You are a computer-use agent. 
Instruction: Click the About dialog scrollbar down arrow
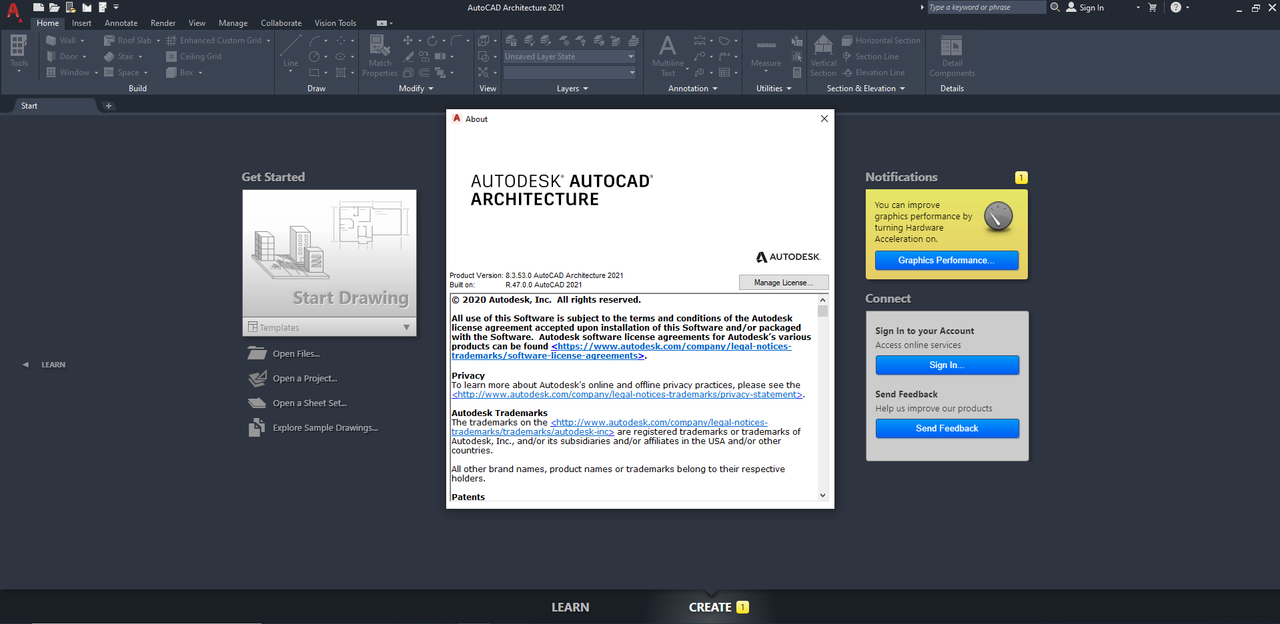(x=823, y=495)
